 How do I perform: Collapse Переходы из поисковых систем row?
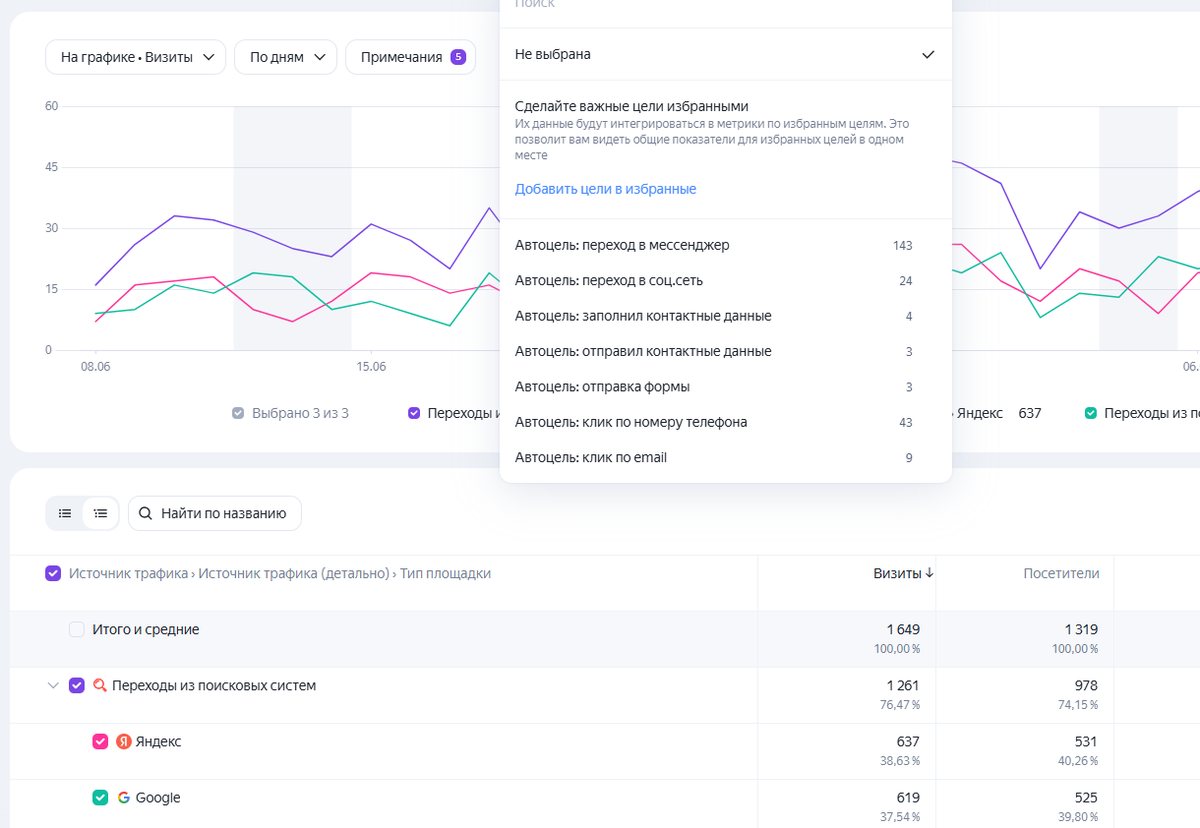pyautogui.click(x=53, y=686)
